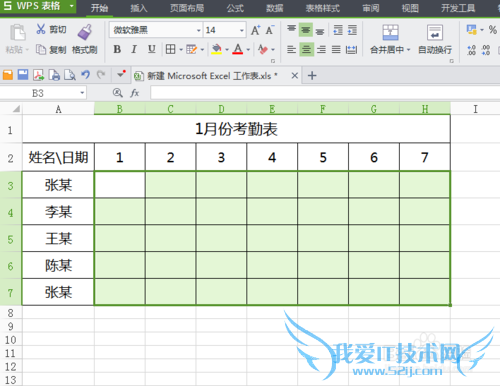
Task: Switch to the 视图 tab
Action: point(410,8)
